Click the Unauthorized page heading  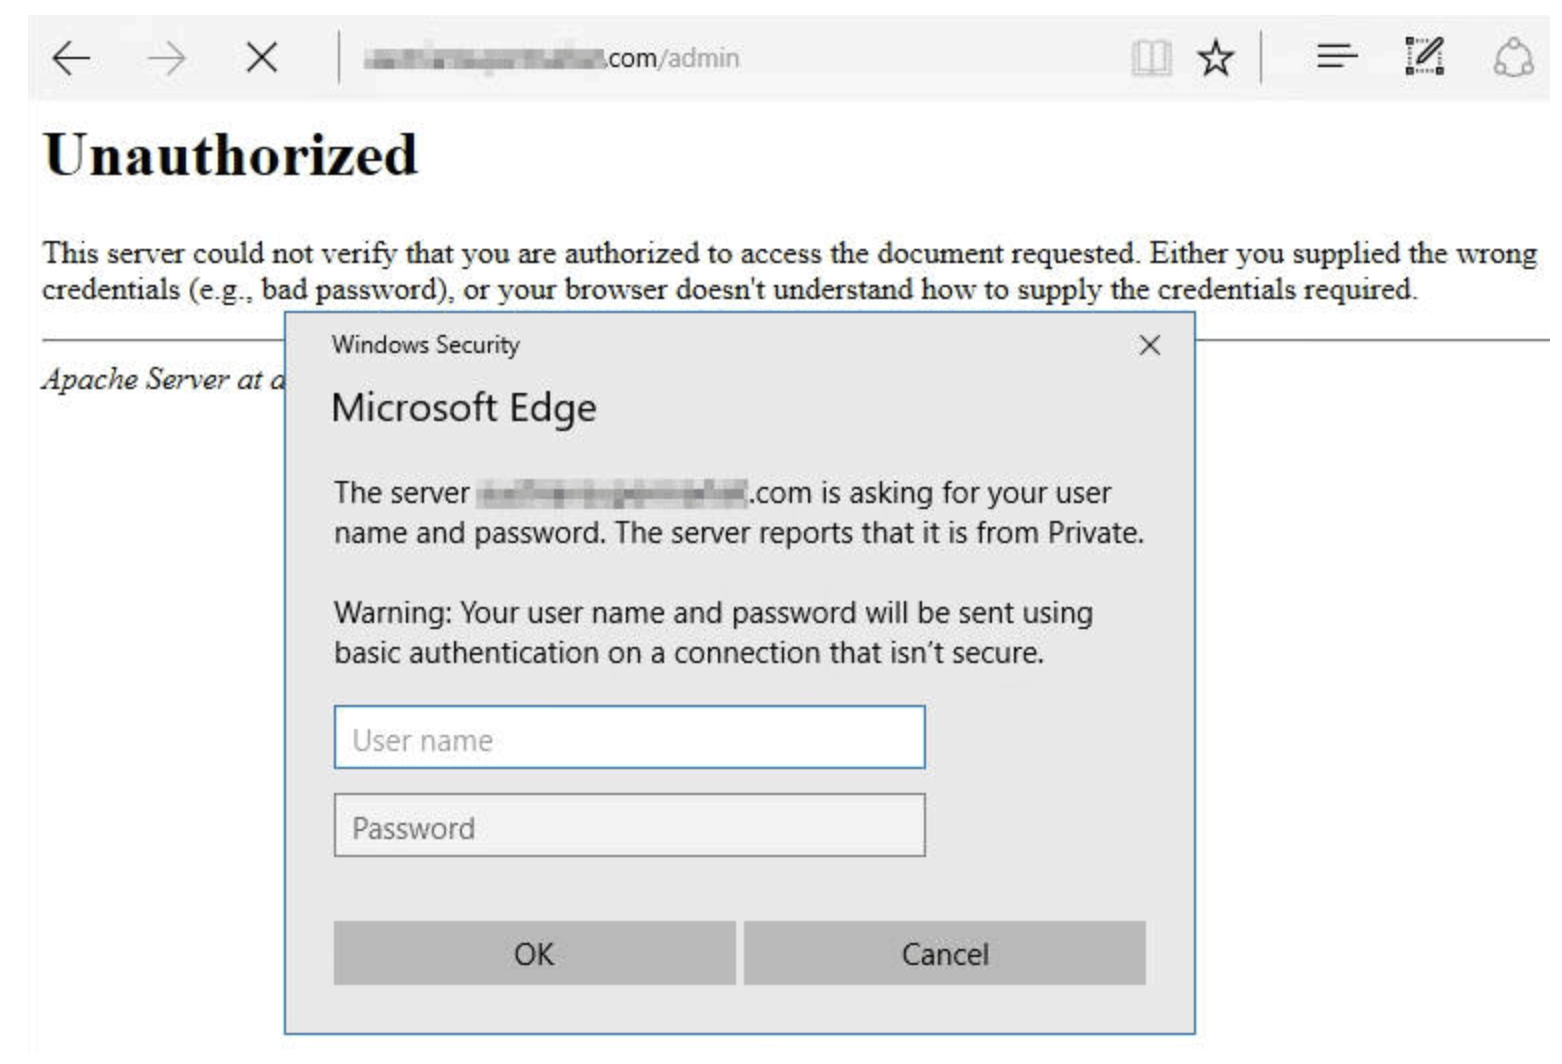[x=230, y=156]
